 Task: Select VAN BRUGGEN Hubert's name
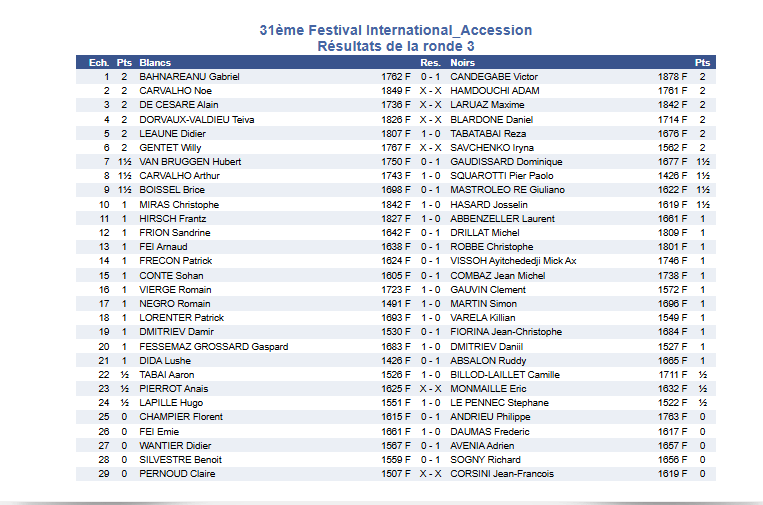click(190, 162)
